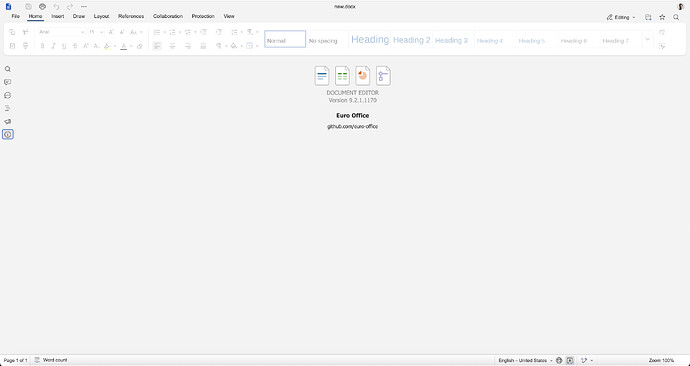
Task: Click the search magnifier in top right
Action: (x=676, y=17)
